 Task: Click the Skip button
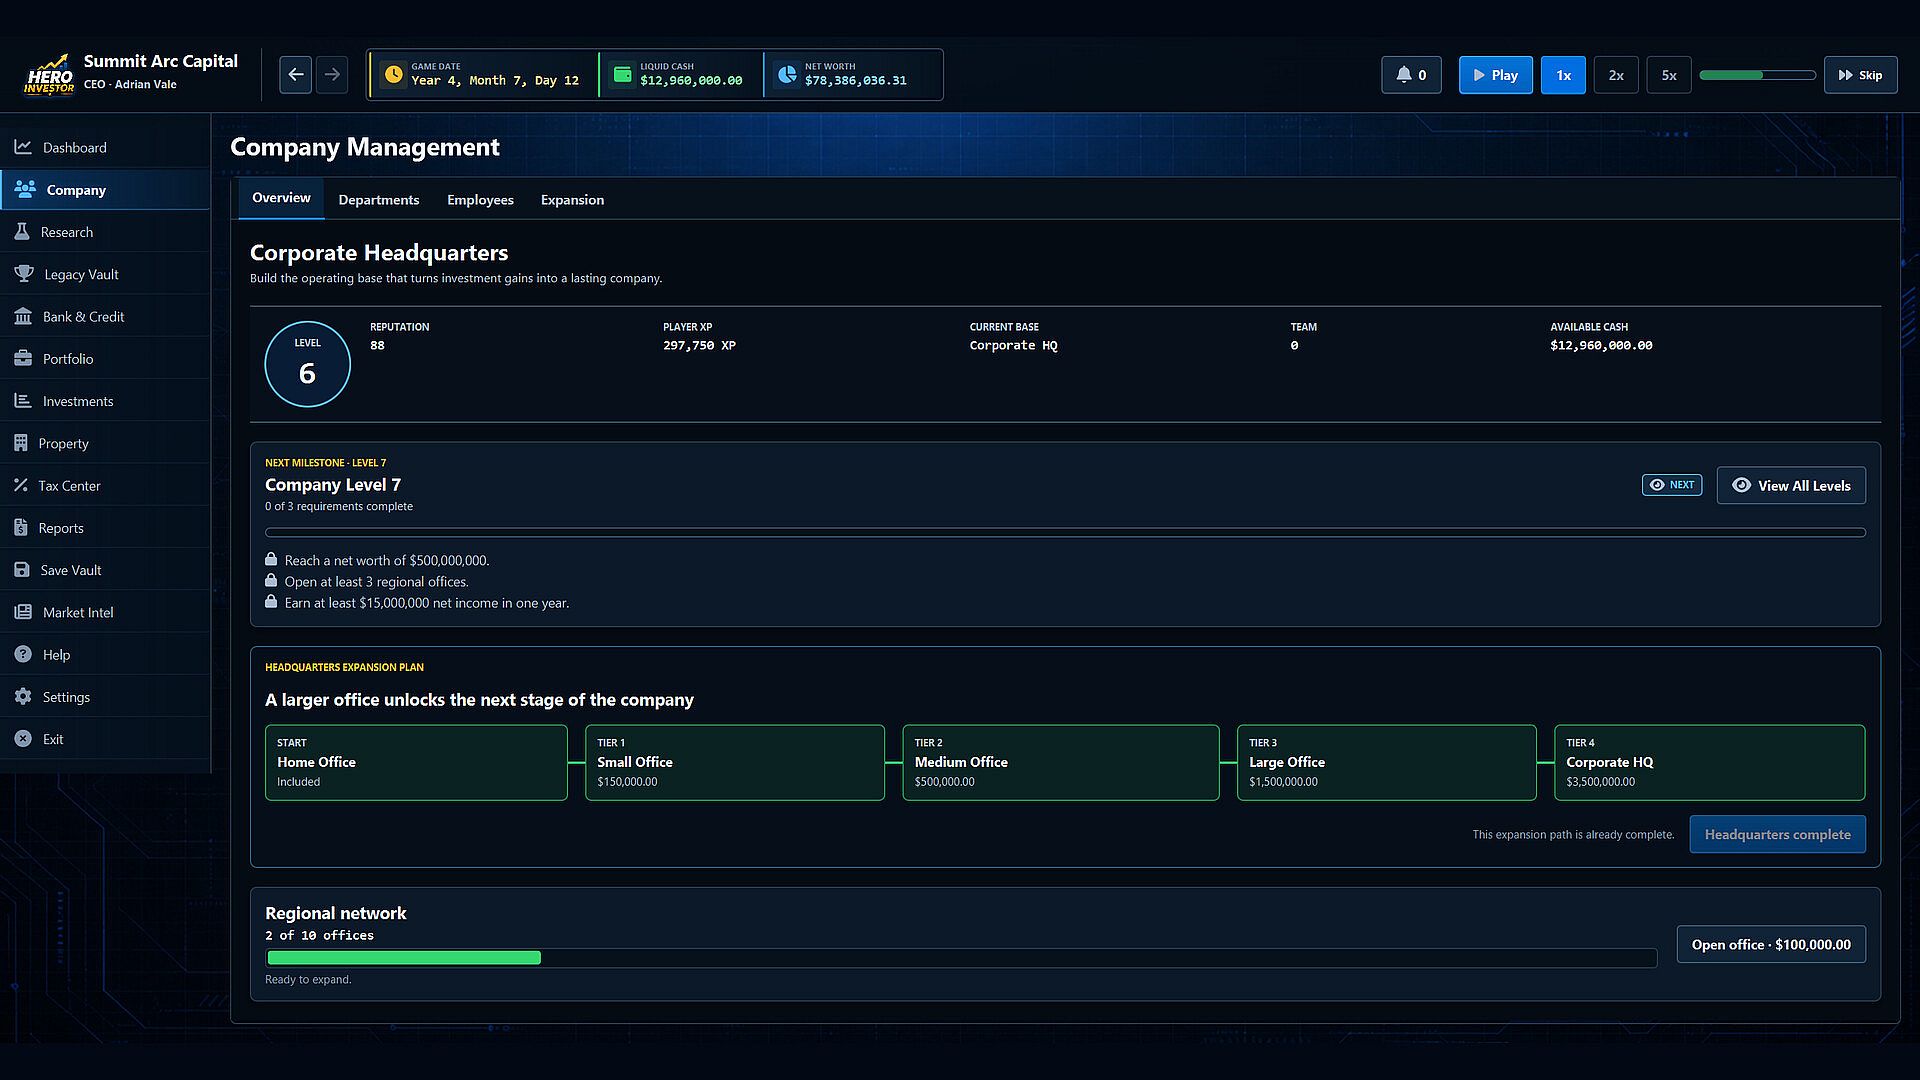1860,75
